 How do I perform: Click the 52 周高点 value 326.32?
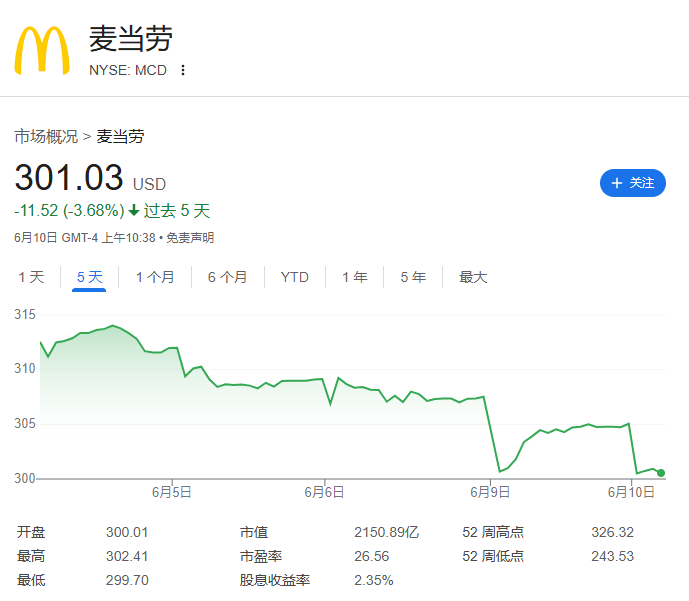tap(613, 532)
